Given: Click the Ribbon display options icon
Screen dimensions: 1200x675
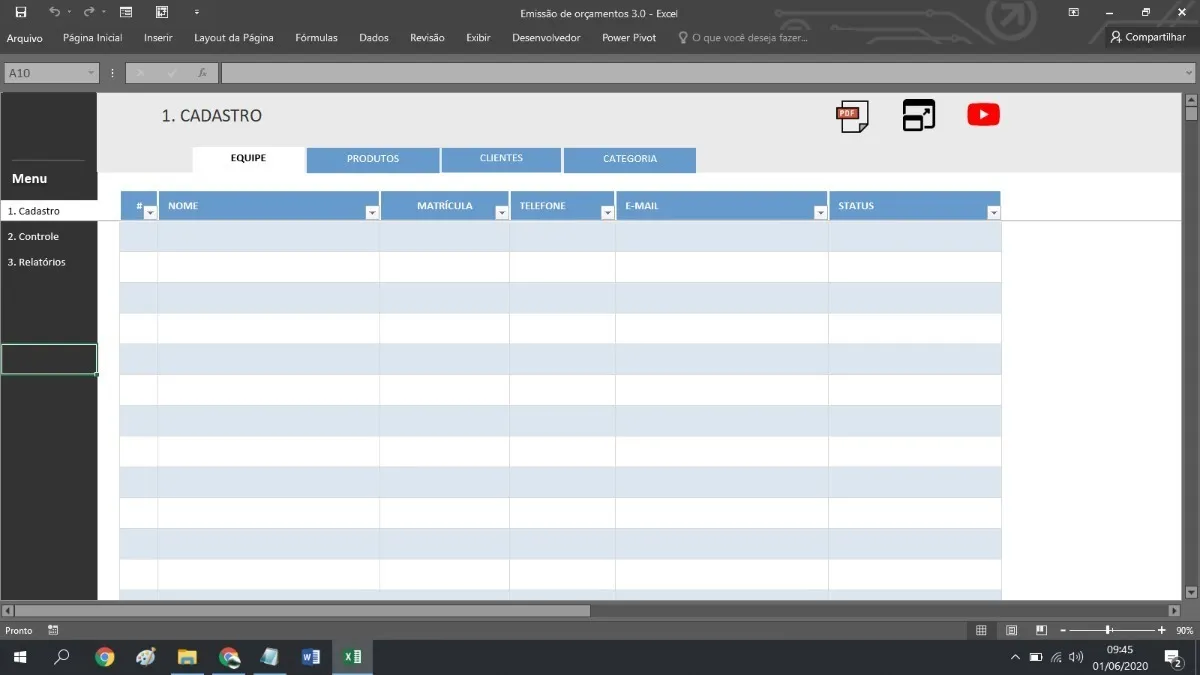Looking at the screenshot, I should [1073, 12].
